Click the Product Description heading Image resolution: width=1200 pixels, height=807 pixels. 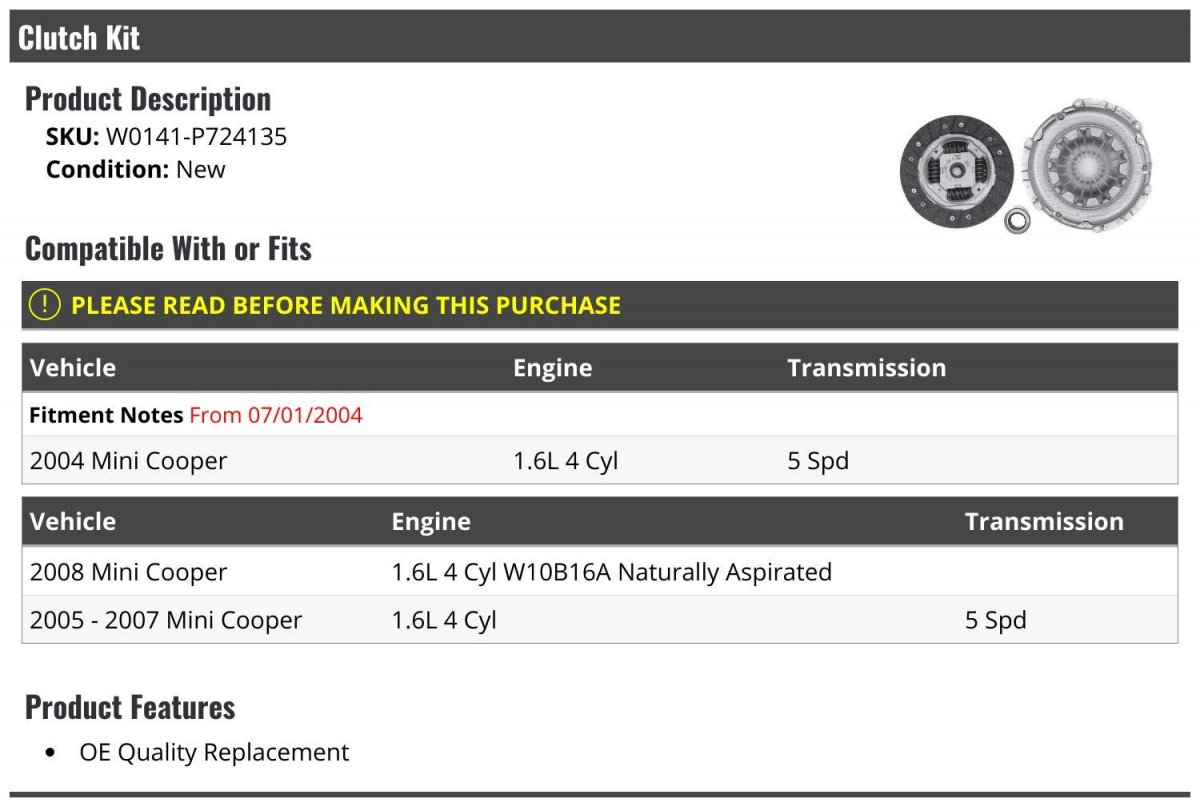tap(148, 99)
